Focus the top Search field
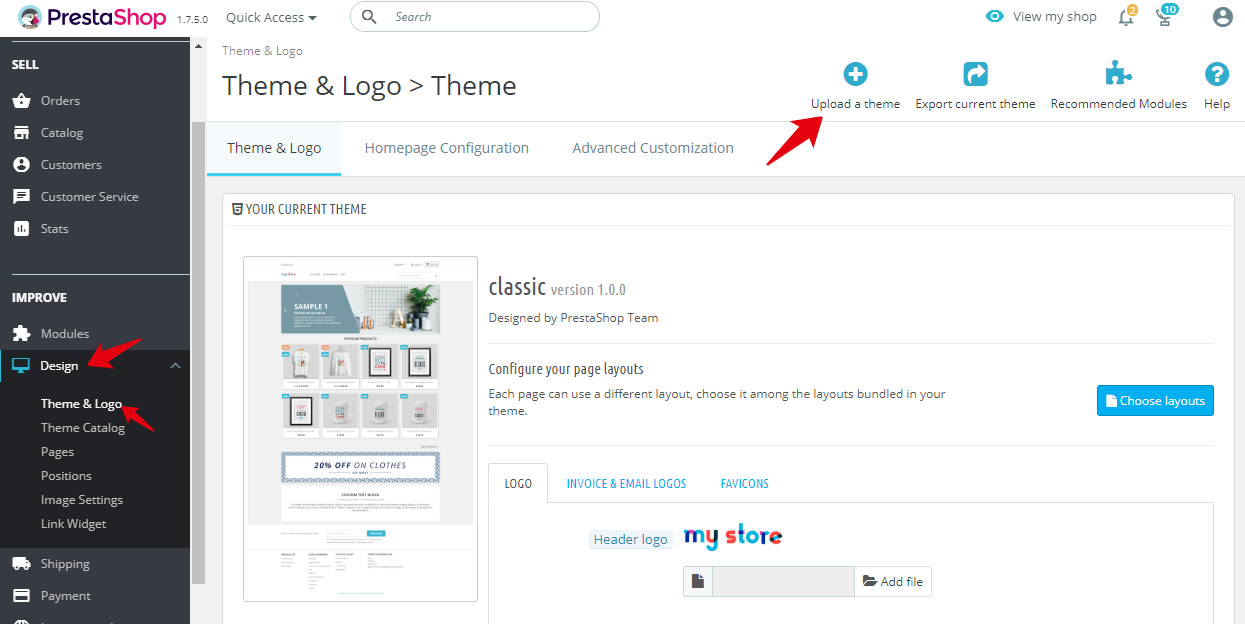 click(475, 17)
